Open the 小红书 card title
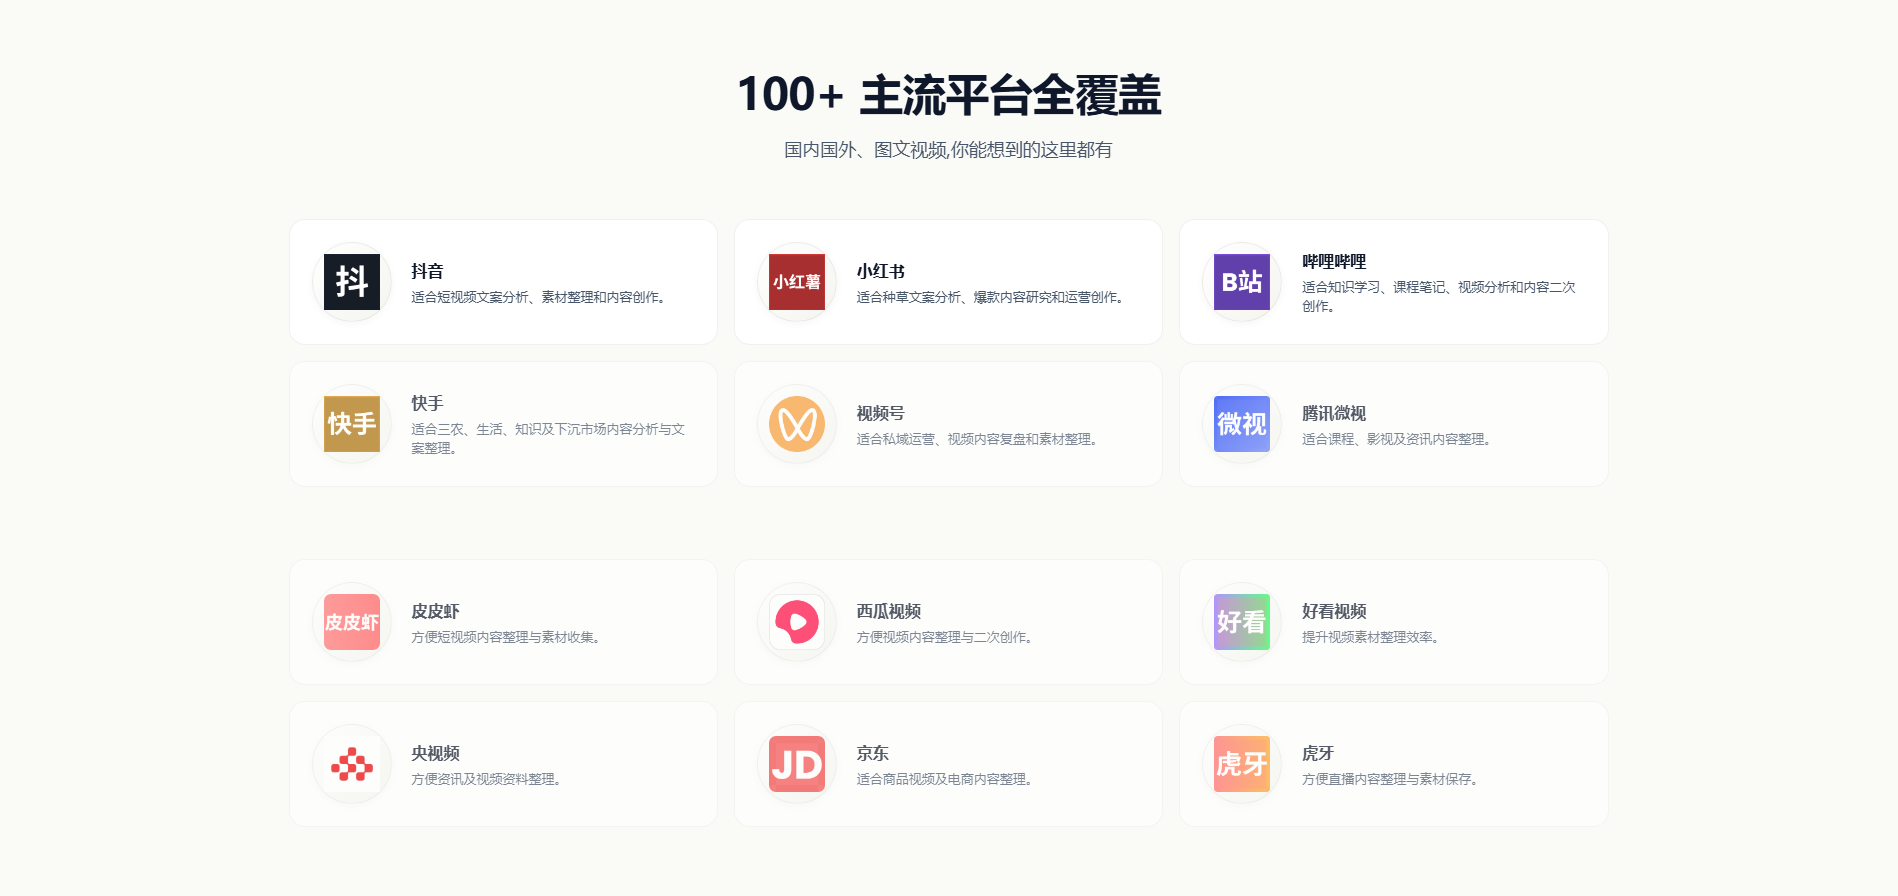Image resolution: width=1898 pixels, height=896 pixels. (881, 271)
